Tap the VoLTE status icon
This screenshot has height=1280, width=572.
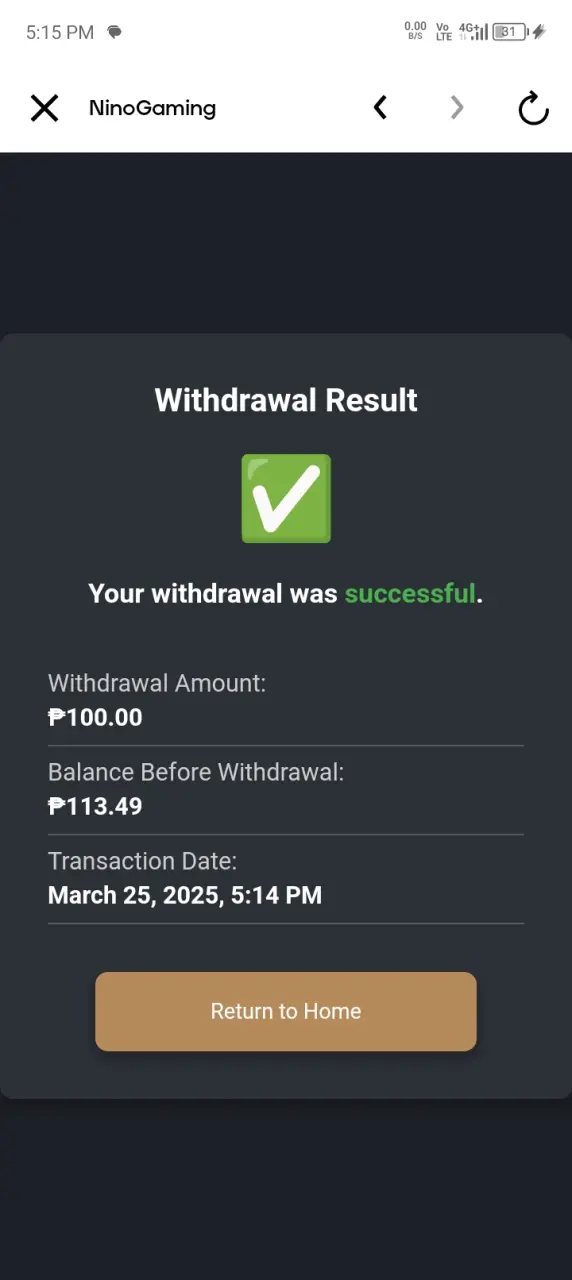[443, 32]
